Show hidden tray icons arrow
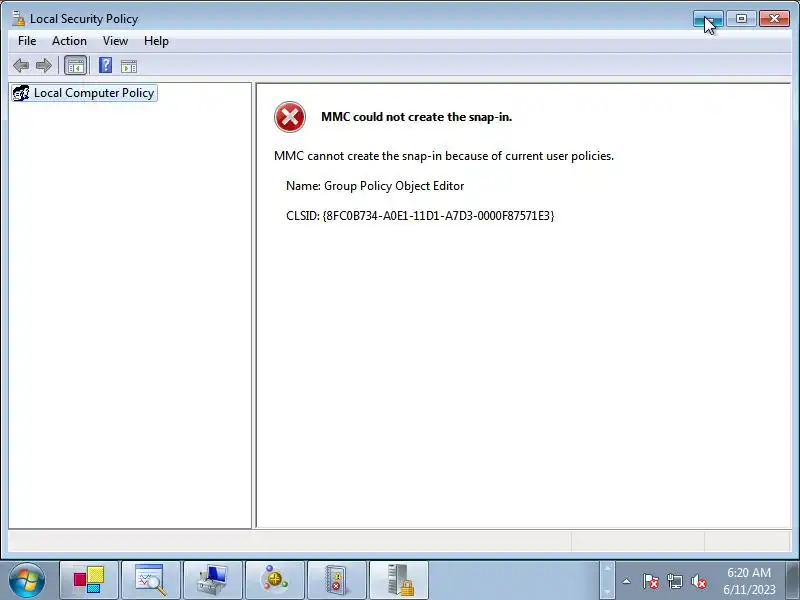The height and width of the screenshot is (600, 800). [x=627, y=581]
